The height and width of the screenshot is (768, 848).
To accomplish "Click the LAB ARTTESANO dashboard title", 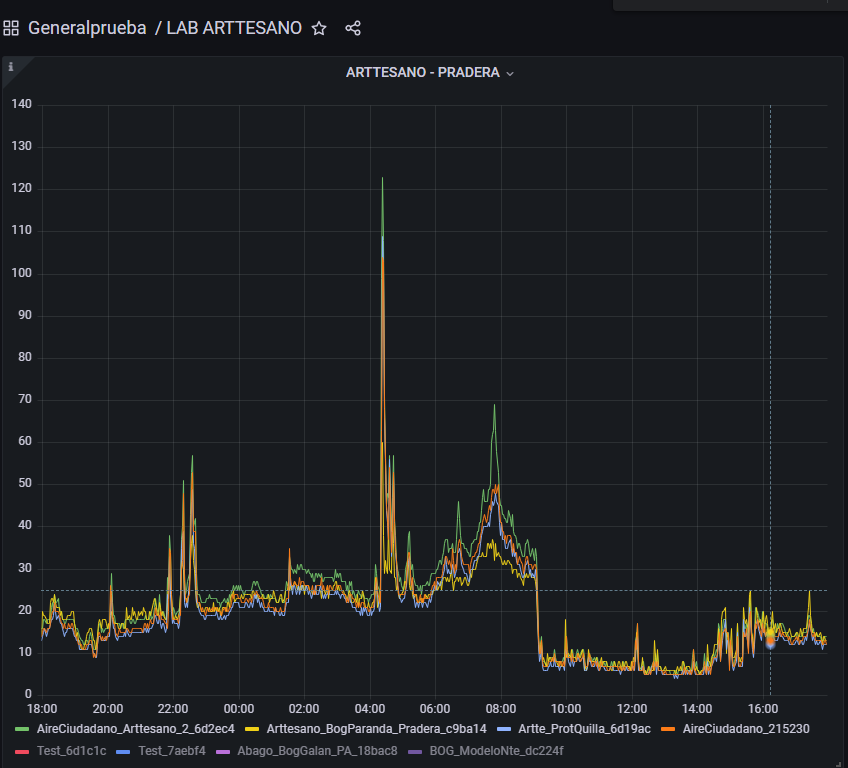I will (234, 28).
